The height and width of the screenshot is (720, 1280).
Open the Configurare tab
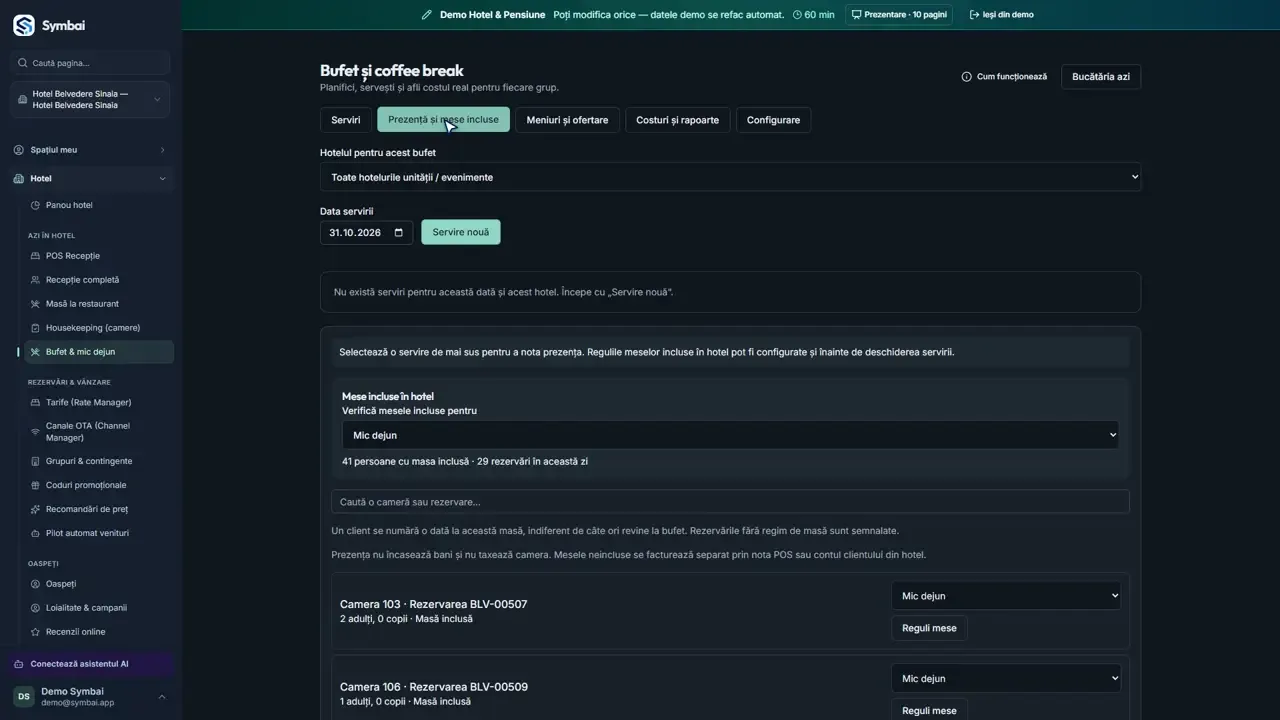773,120
